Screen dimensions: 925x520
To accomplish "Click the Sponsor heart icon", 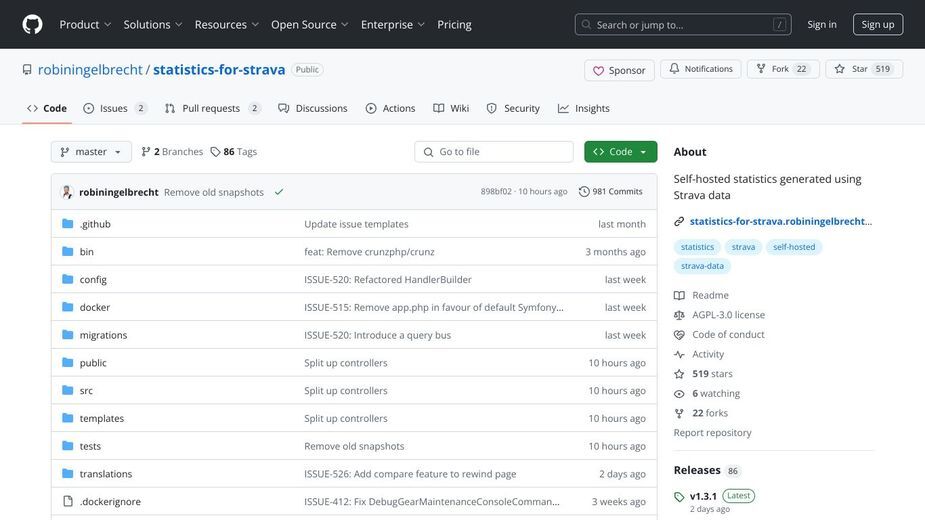I will (x=598, y=70).
